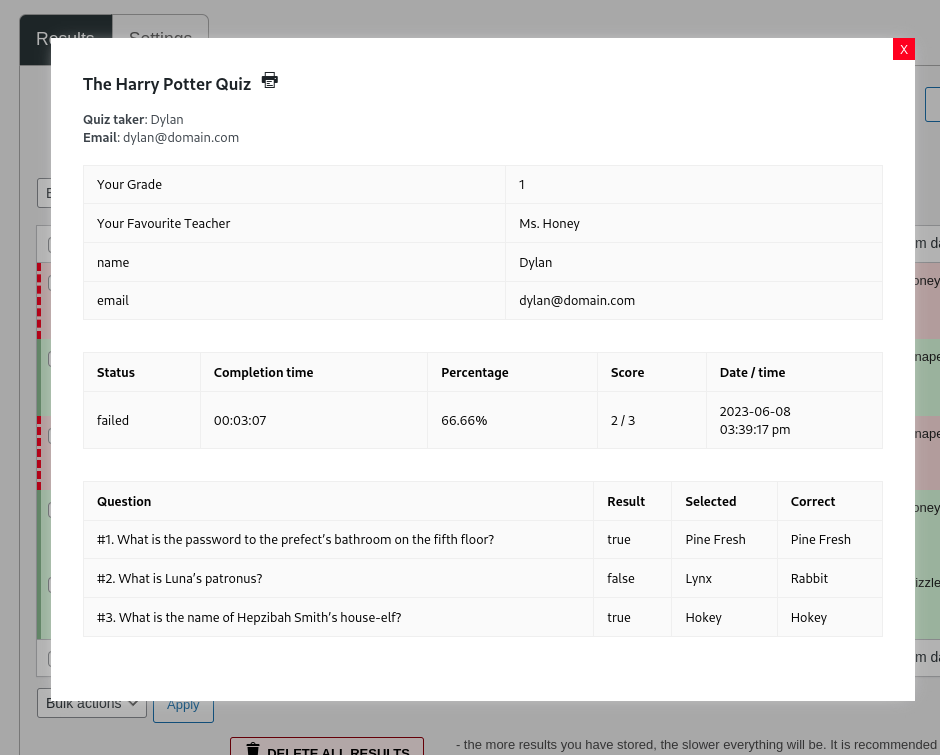The width and height of the screenshot is (940, 755).
Task: Click the 2 / 3 score cell
Action: (623, 420)
